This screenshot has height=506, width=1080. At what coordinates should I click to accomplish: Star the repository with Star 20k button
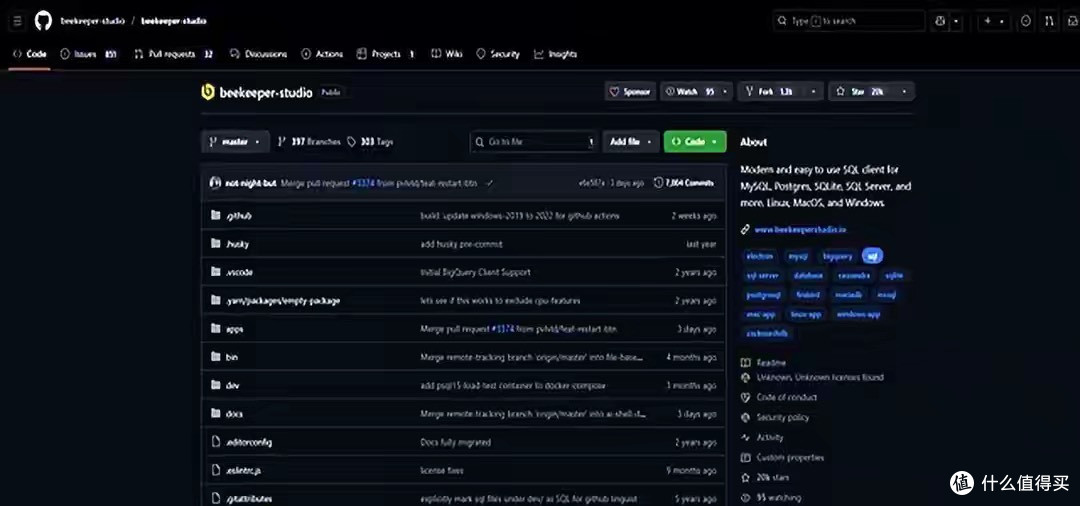(861, 92)
